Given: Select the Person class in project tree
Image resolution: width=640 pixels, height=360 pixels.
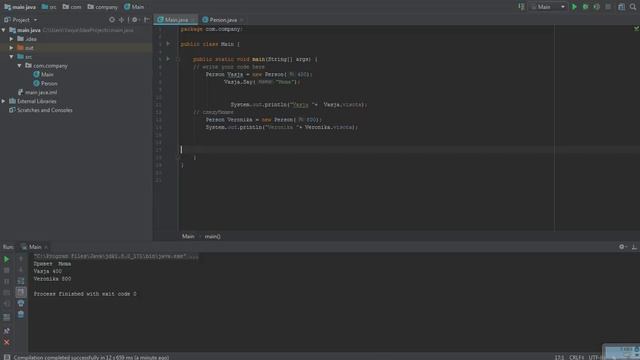Looking at the screenshot, I should pos(45,84).
